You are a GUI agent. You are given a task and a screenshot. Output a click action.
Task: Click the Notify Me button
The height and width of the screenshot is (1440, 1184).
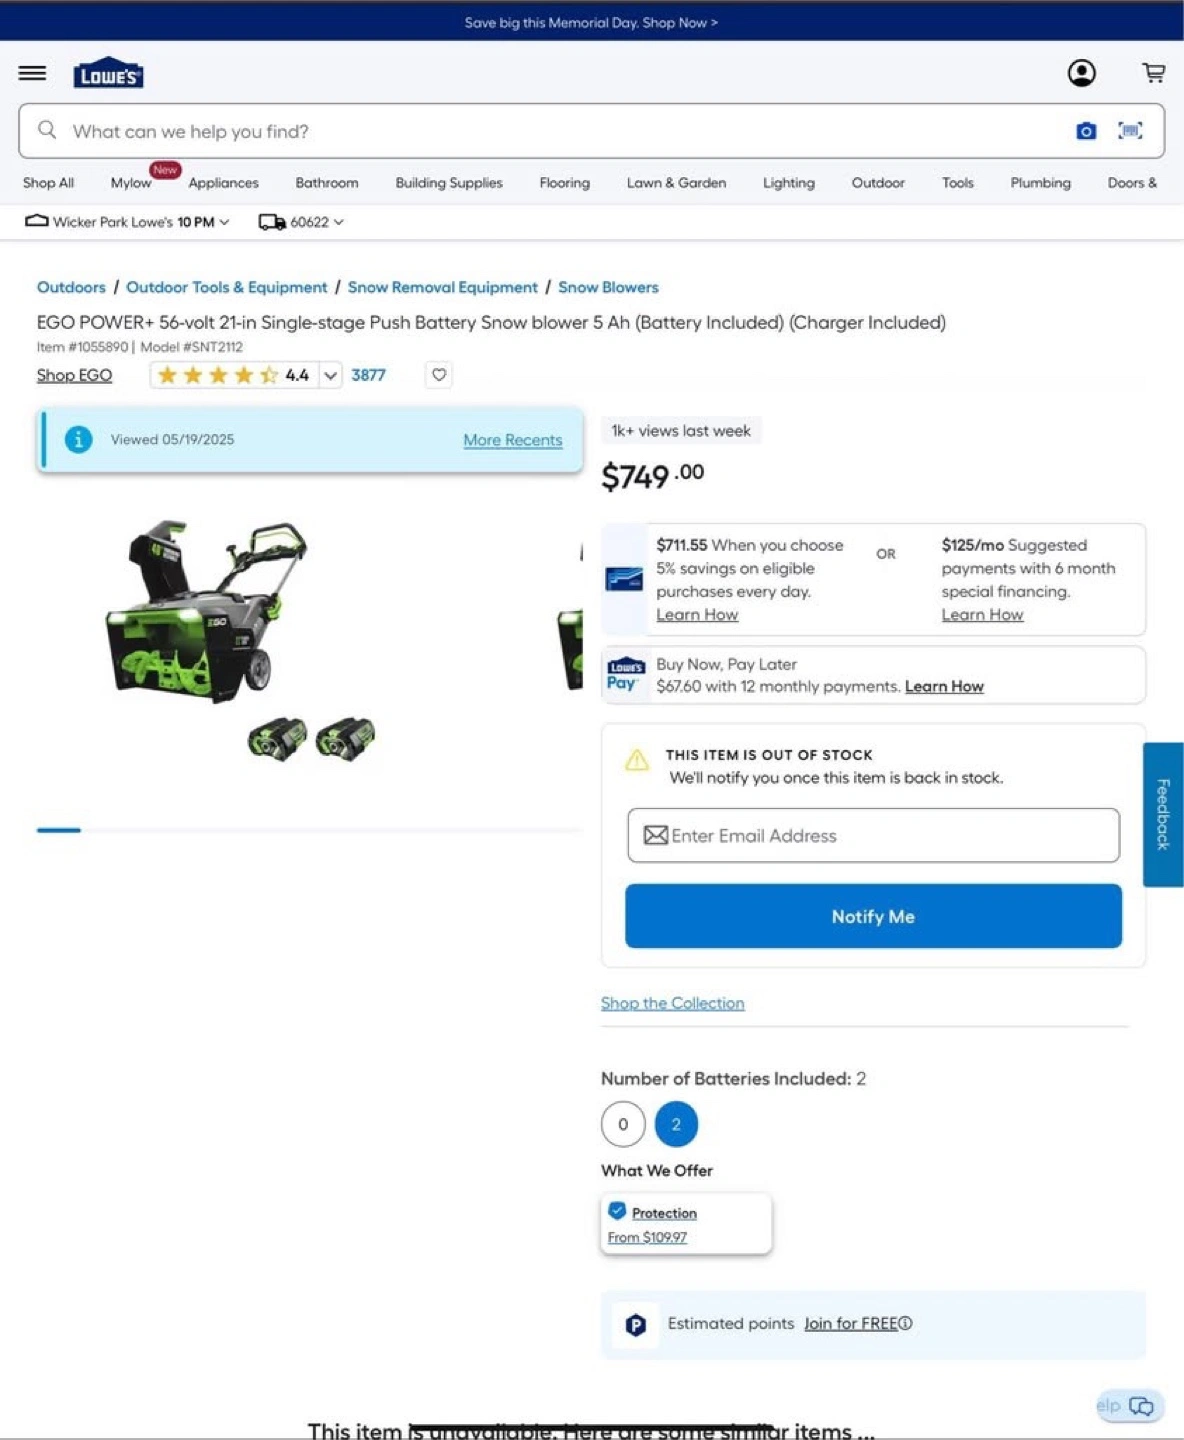[873, 916]
